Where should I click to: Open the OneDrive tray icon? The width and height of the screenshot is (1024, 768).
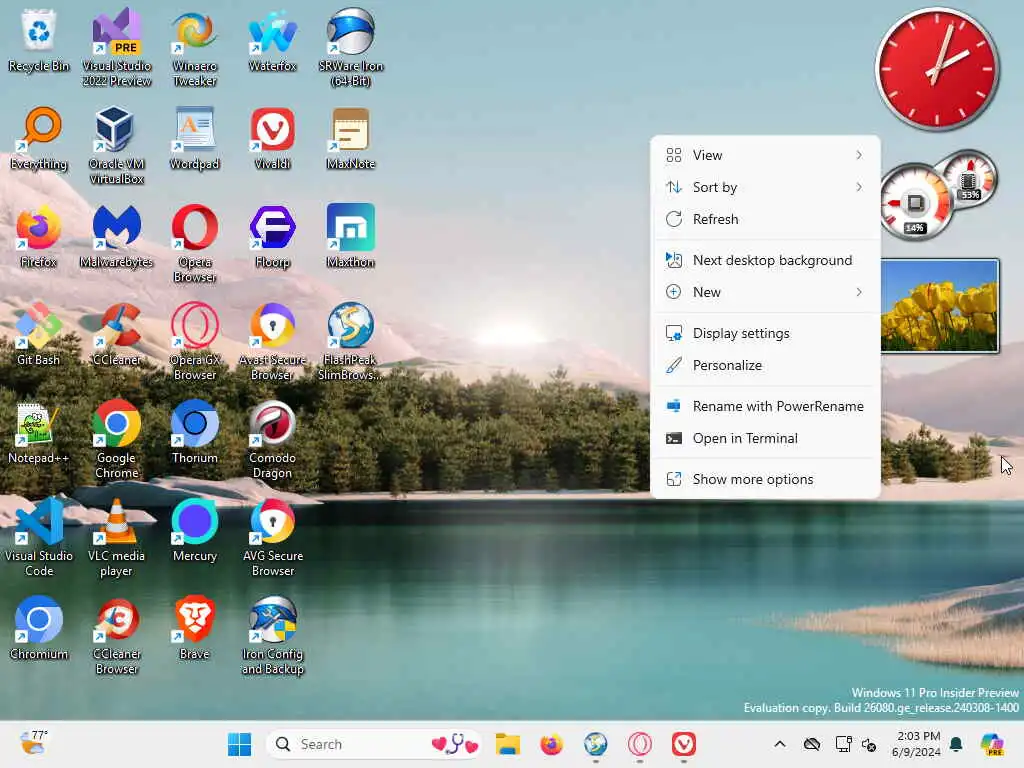pos(812,744)
